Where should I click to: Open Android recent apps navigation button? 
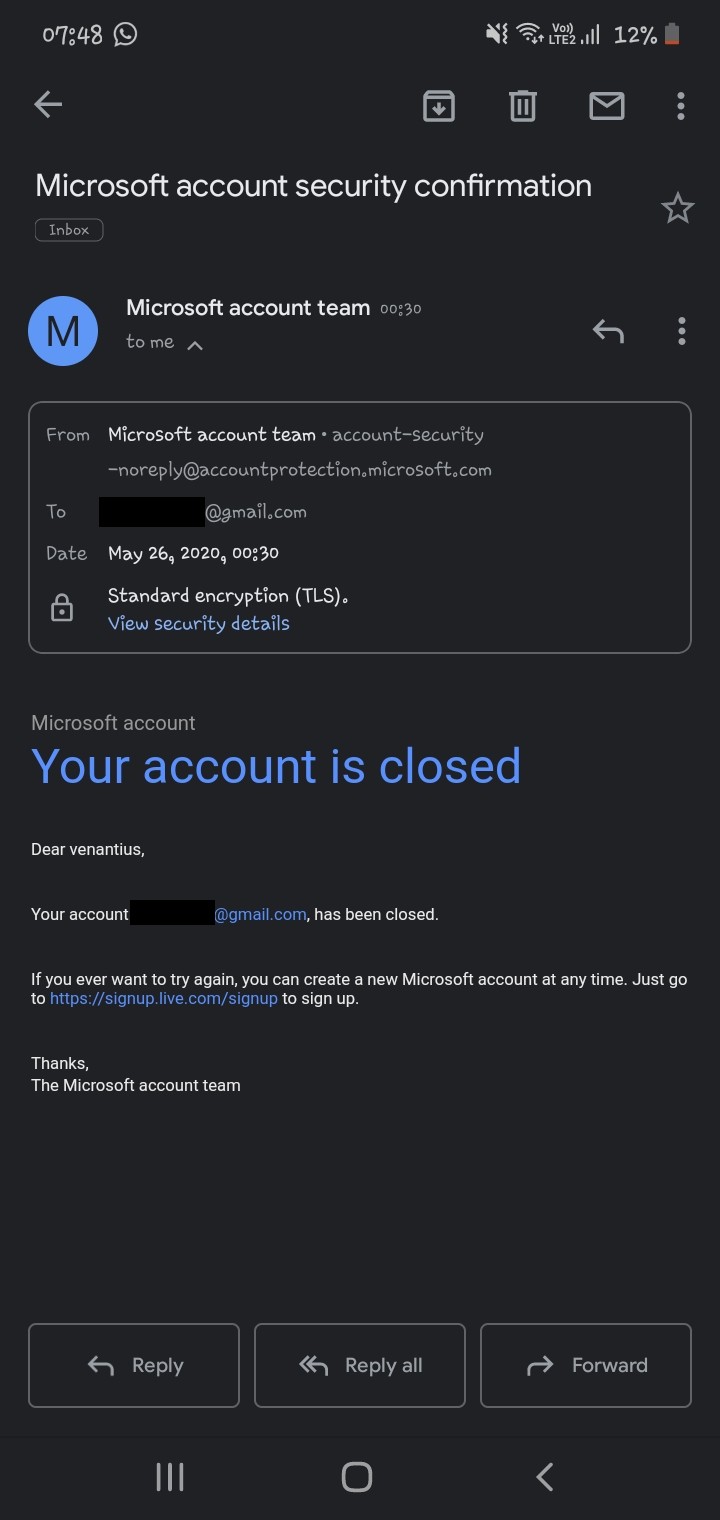click(x=170, y=1477)
